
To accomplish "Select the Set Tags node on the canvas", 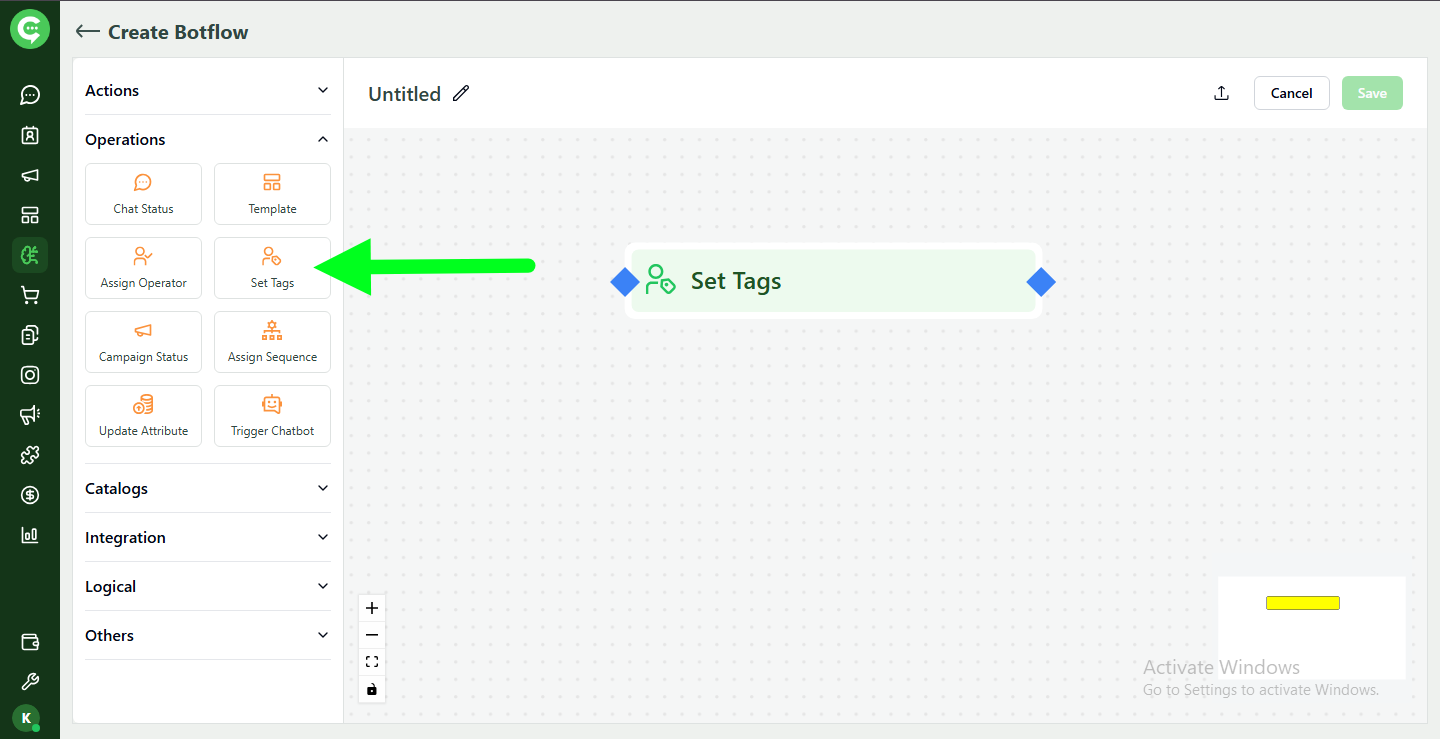I will [834, 281].
